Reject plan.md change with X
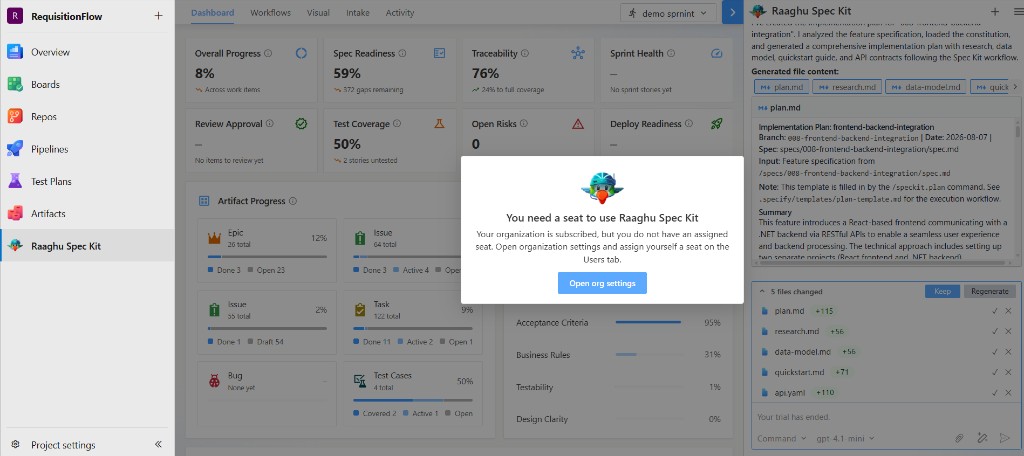 (x=1010, y=312)
